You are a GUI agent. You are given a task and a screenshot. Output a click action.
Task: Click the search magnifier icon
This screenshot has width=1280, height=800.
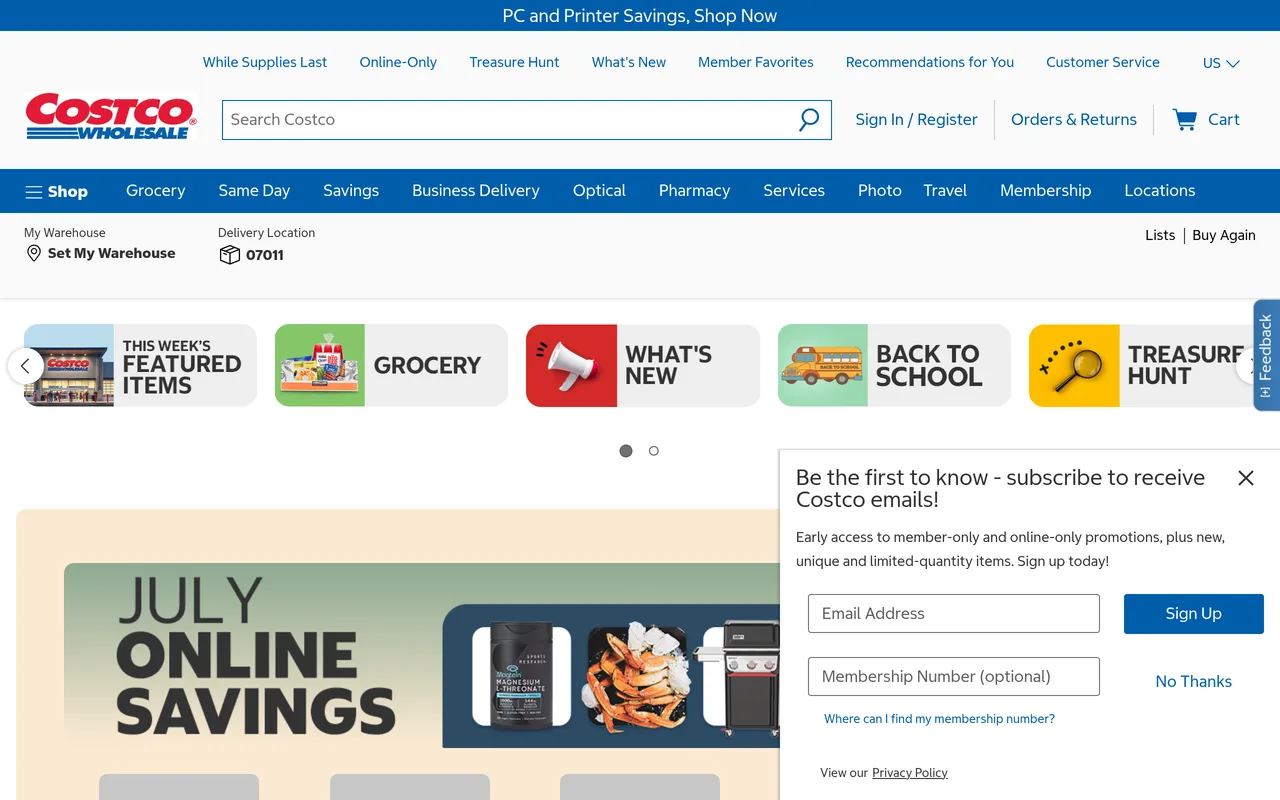click(x=809, y=120)
